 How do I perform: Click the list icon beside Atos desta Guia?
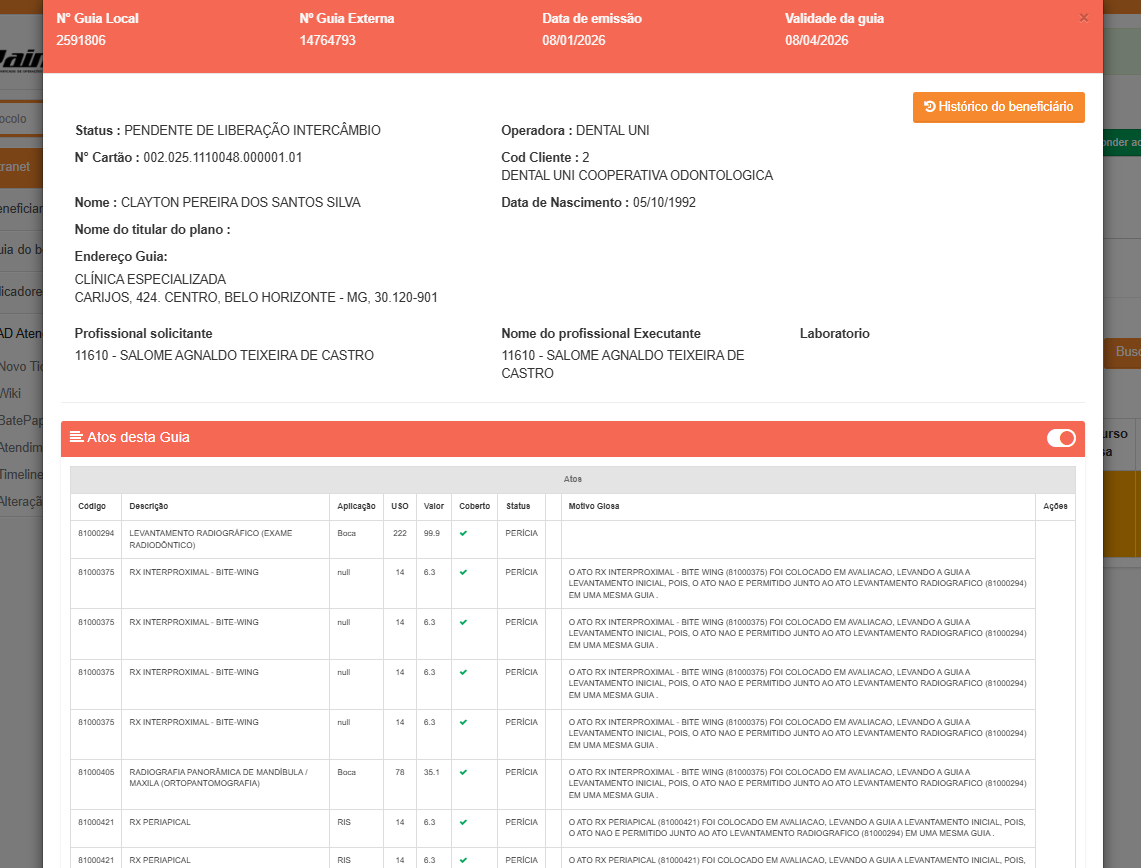tap(76, 437)
